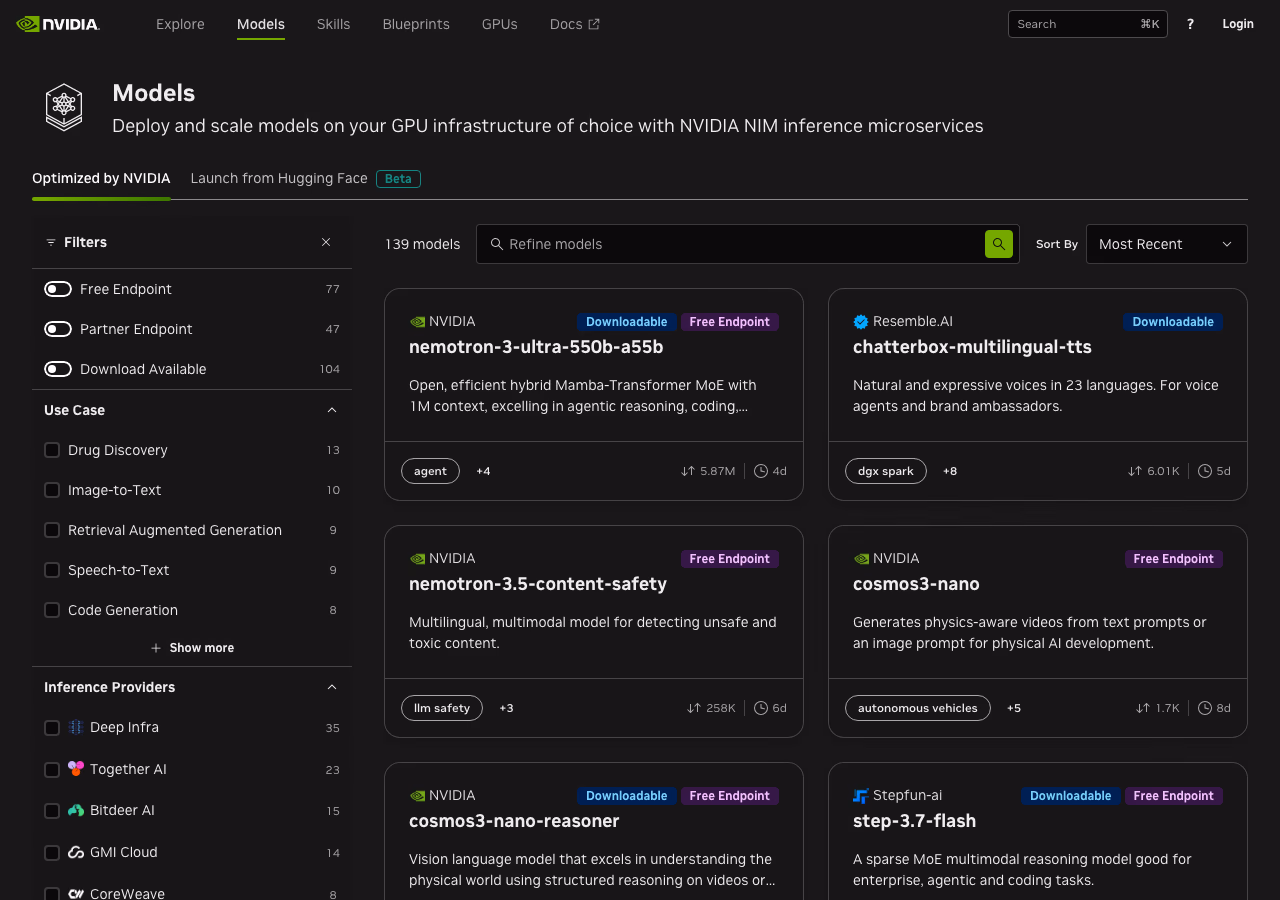
Task: Open the Most Recent sort dropdown
Action: tap(1167, 244)
